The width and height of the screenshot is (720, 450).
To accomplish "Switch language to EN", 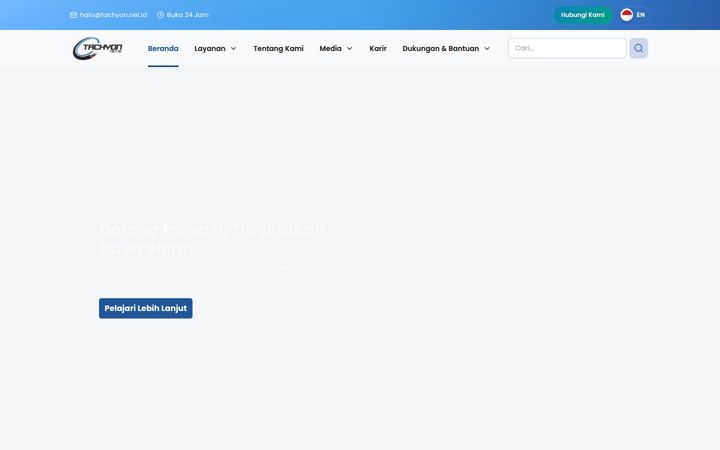I will (641, 15).
